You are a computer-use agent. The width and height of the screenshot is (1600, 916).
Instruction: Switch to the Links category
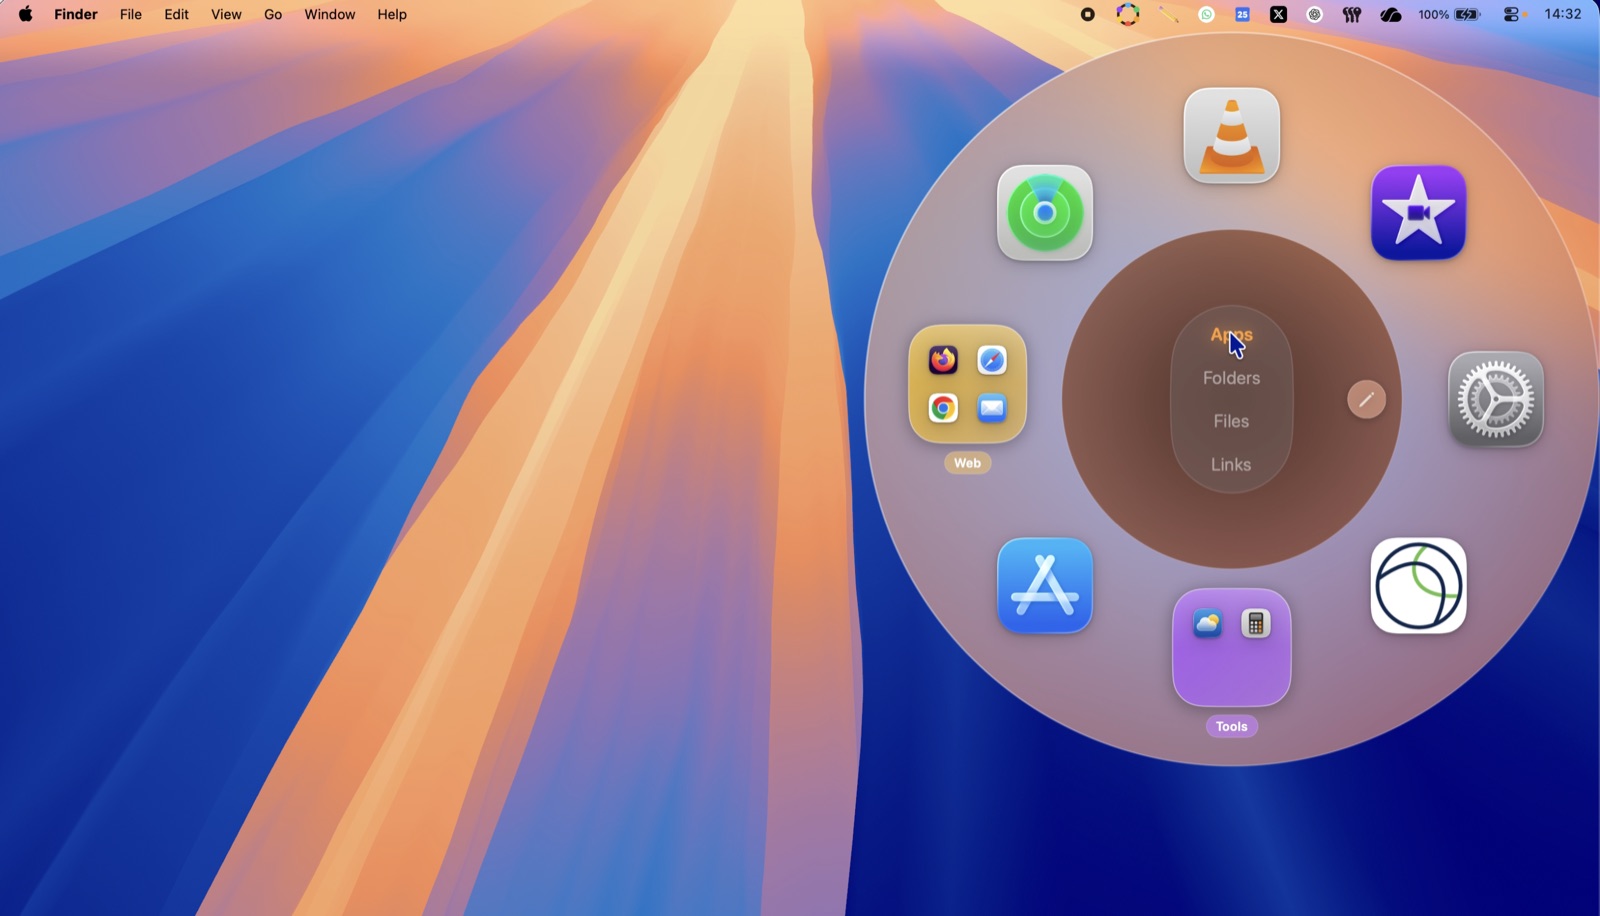(x=1231, y=464)
